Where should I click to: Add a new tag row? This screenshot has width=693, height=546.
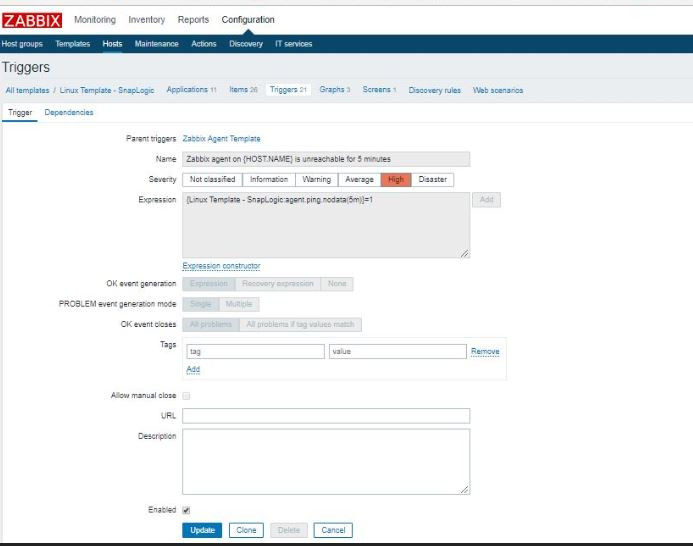click(193, 370)
